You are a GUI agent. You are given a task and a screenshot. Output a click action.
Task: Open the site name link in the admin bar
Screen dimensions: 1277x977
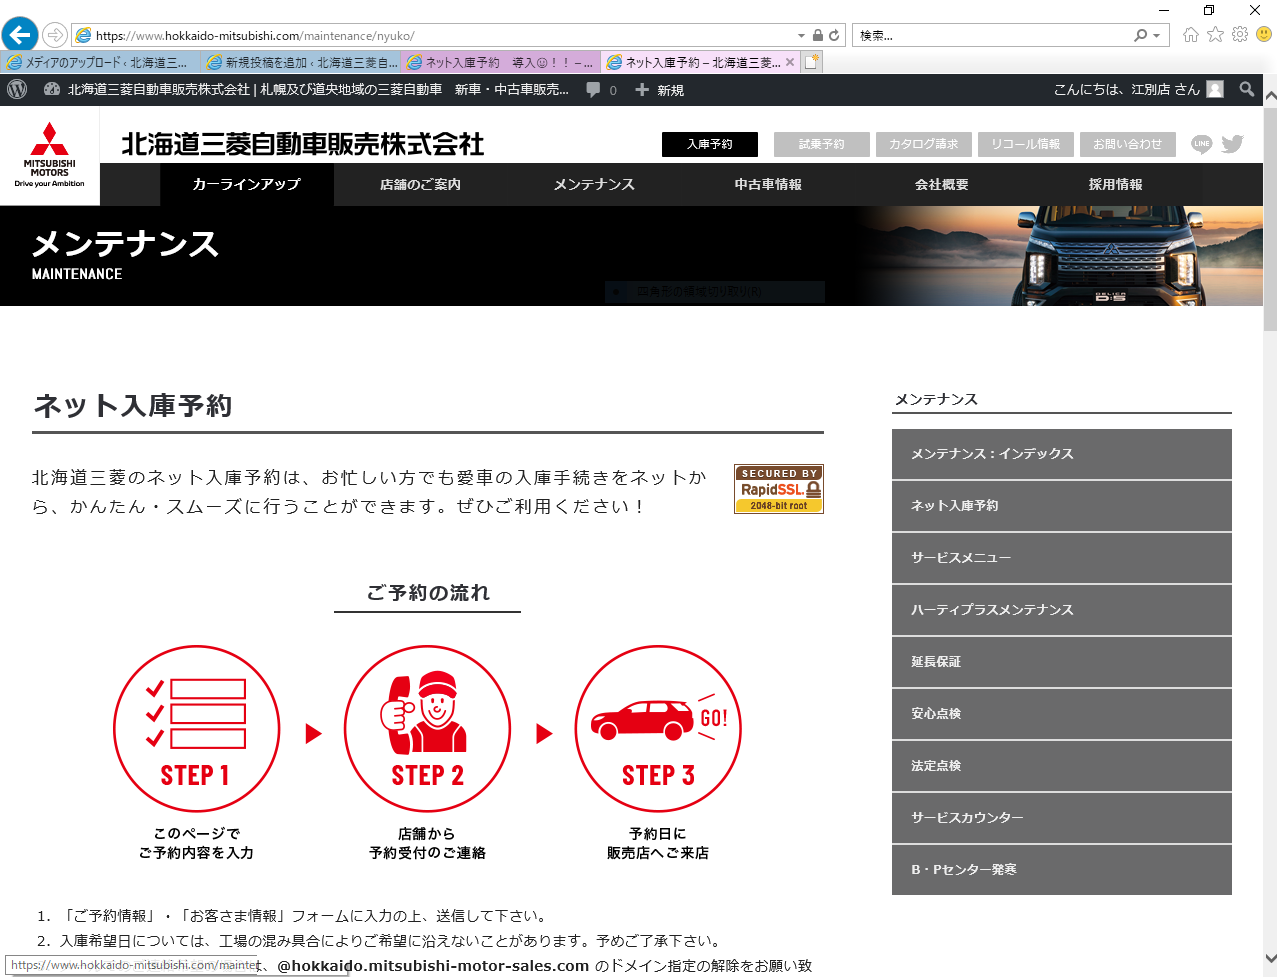[307, 90]
